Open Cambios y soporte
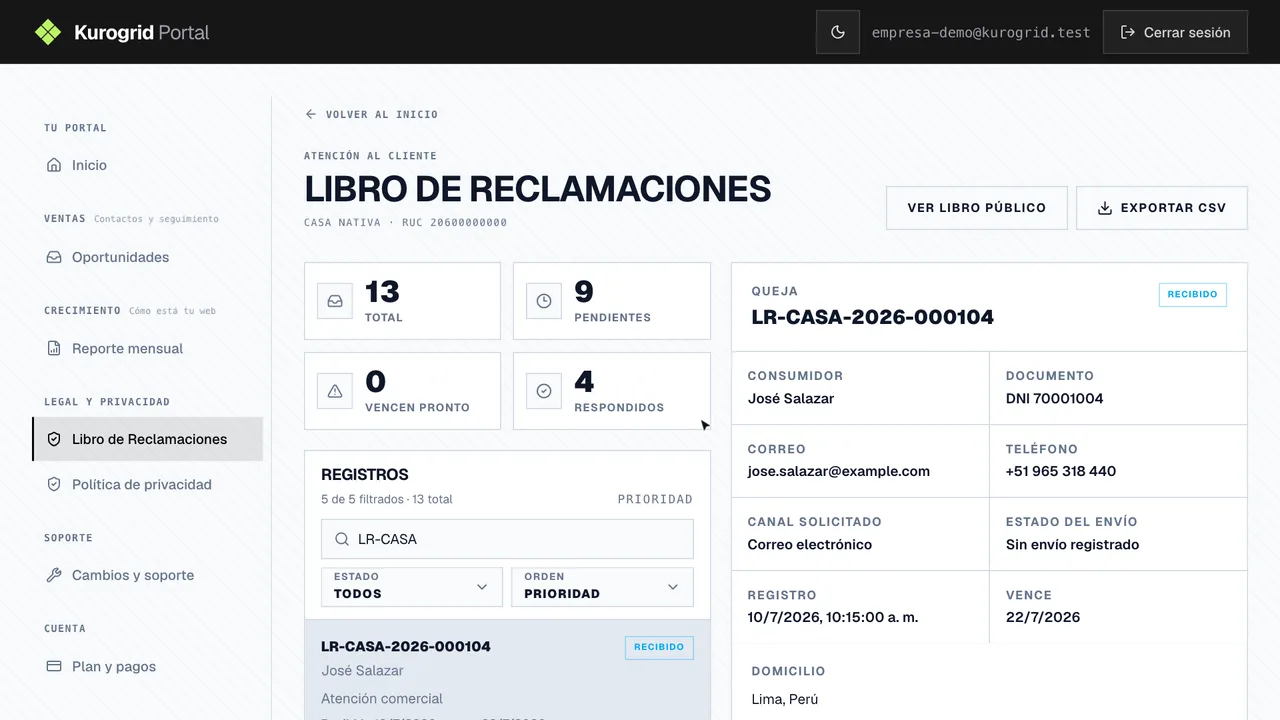 coord(148,575)
